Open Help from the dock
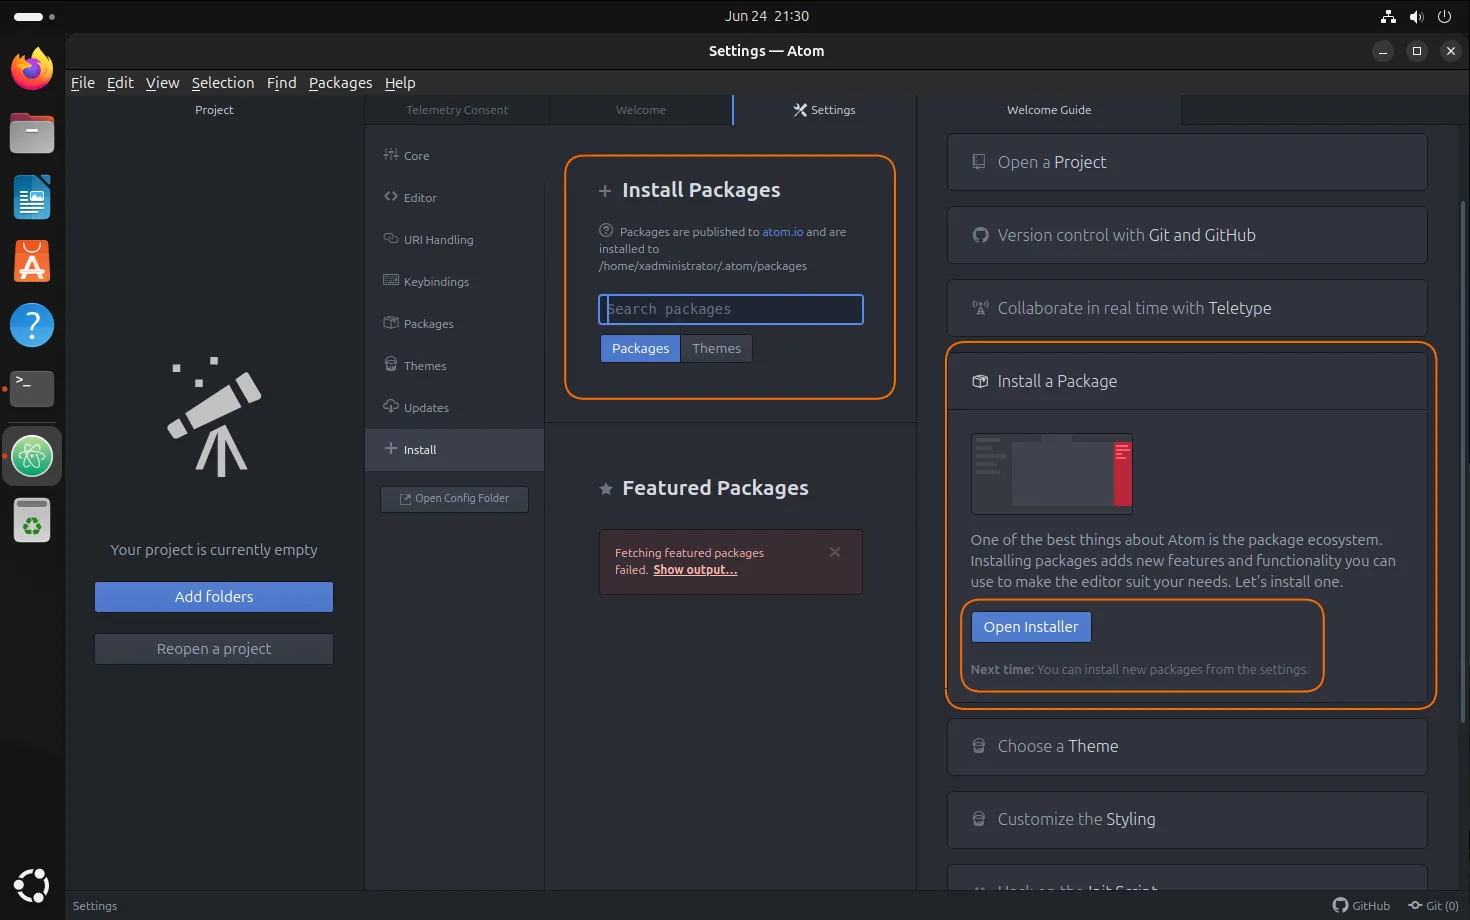The width and height of the screenshot is (1470, 920). [32, 325]
